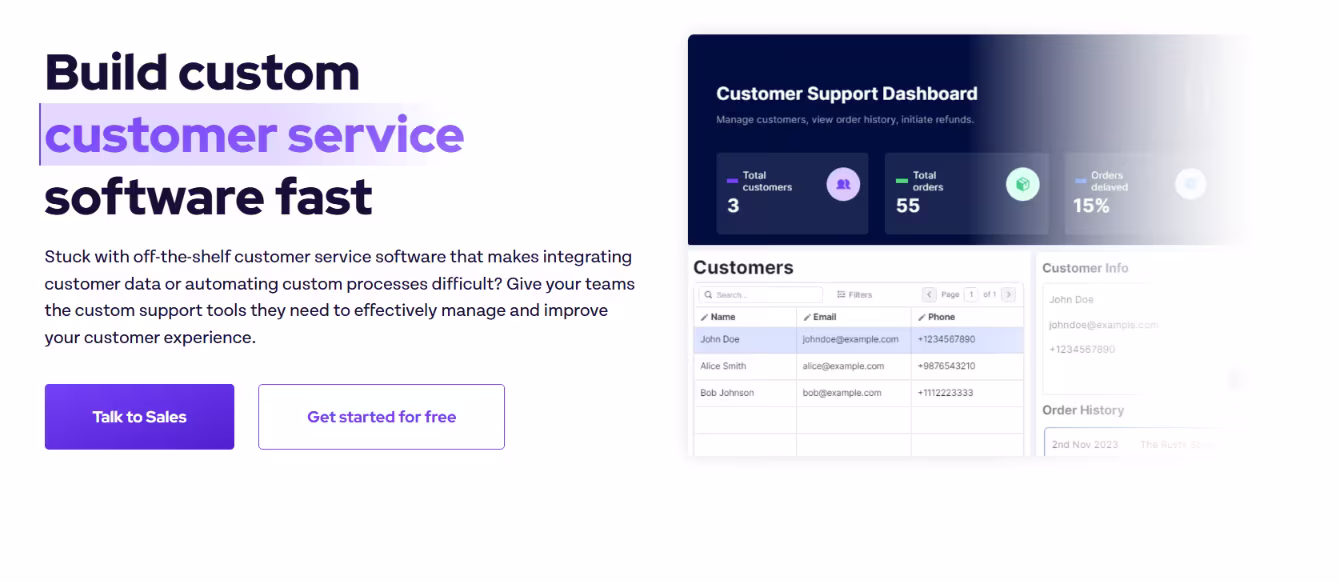Click the Total orders value 55
This screenshot has height=582, width=1340.
[x=907, y=206]
